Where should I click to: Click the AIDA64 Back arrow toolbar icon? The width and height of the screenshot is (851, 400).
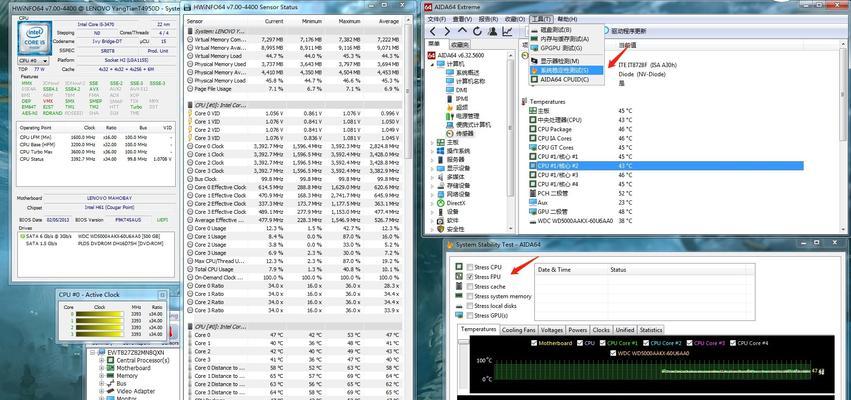[433, 31]
